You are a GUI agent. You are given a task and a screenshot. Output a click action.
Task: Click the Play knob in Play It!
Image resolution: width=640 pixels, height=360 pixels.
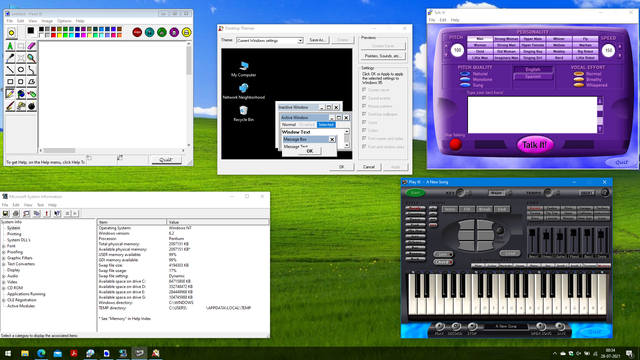click(x=440, y=327)
